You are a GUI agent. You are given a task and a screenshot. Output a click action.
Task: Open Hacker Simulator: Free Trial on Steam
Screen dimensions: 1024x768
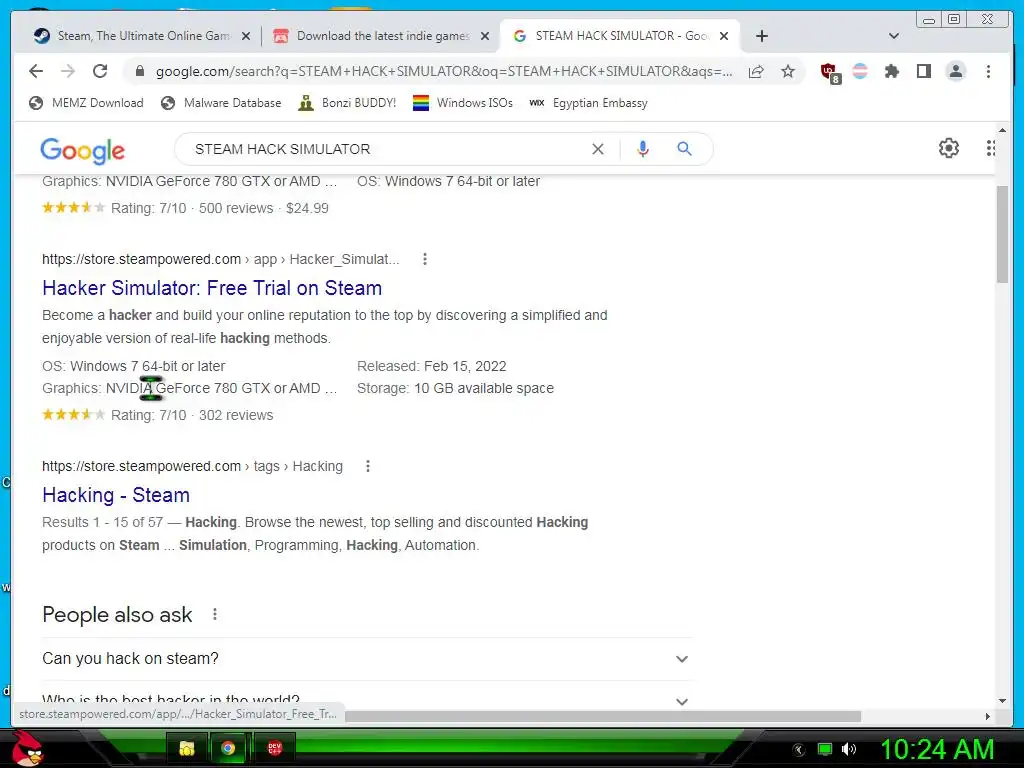[212, 288]
